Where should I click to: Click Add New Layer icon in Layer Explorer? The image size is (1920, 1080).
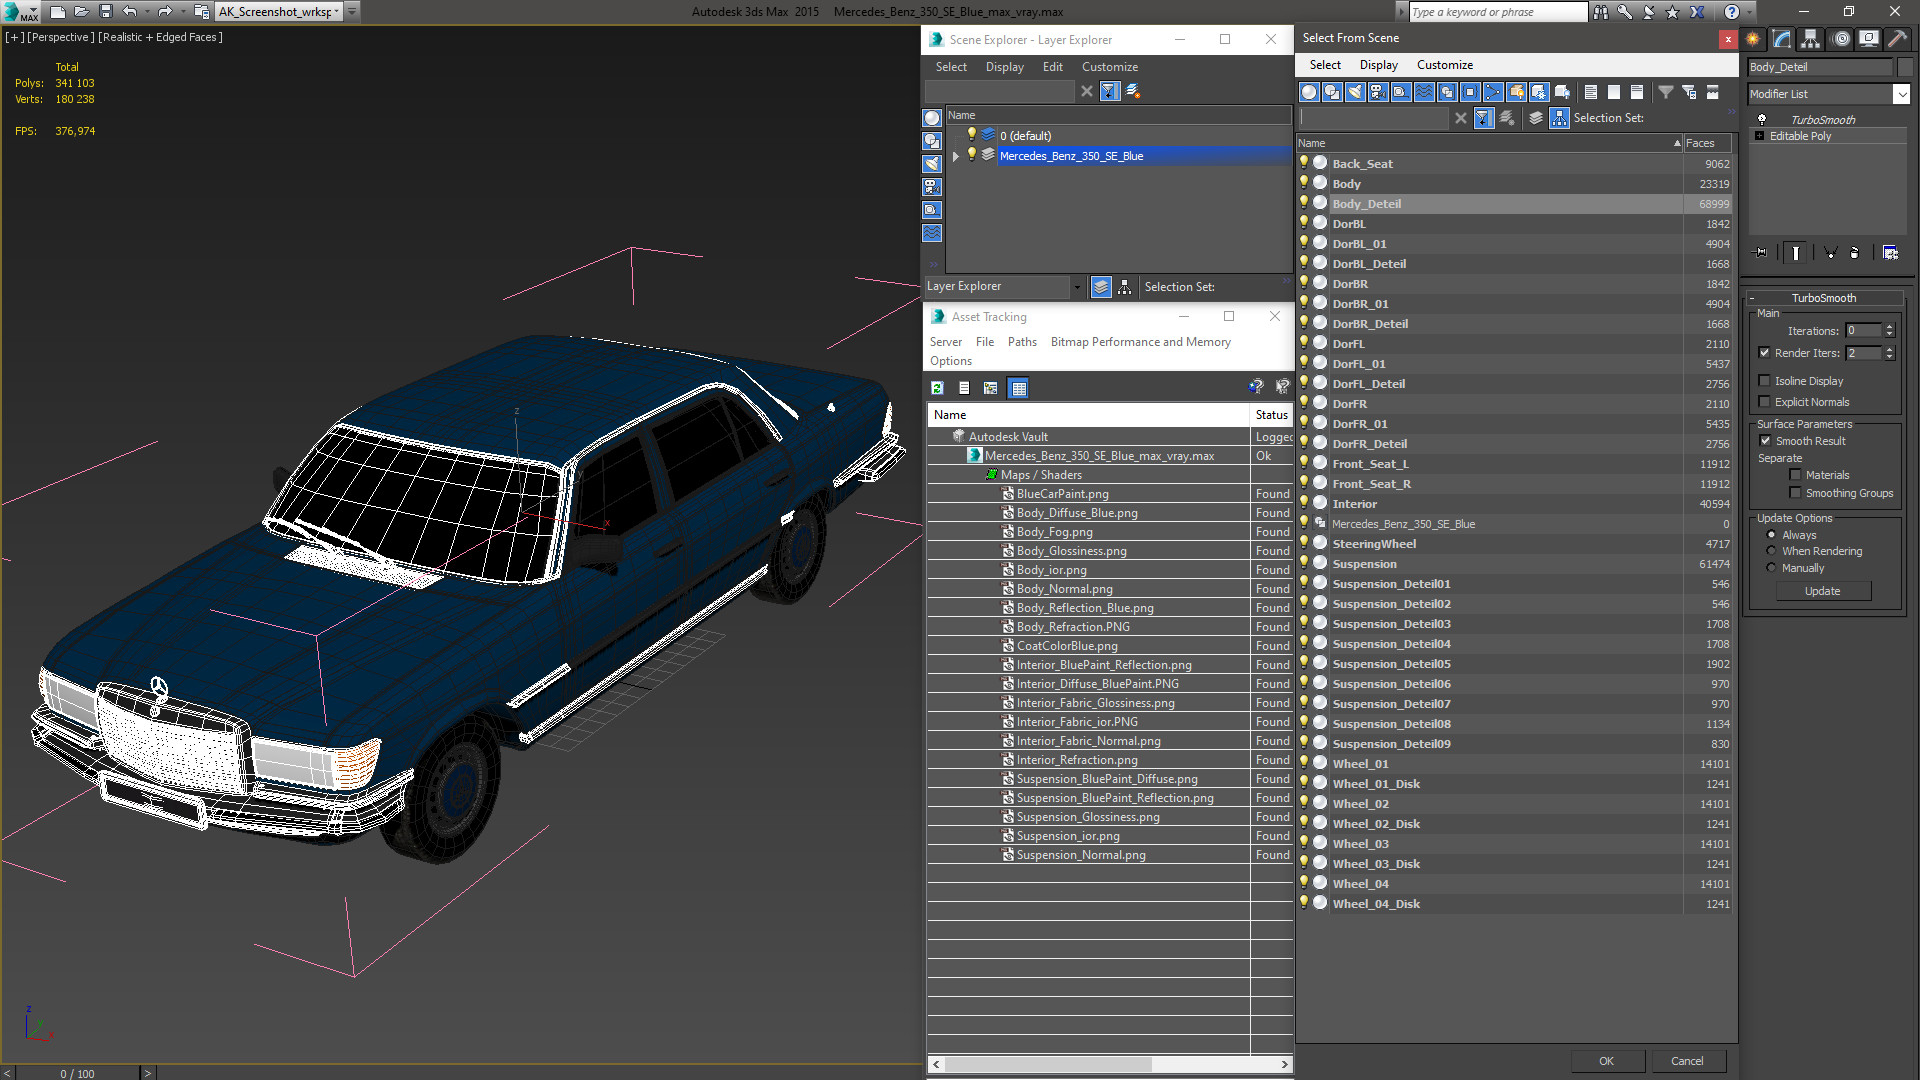[x=1133, y=91]
